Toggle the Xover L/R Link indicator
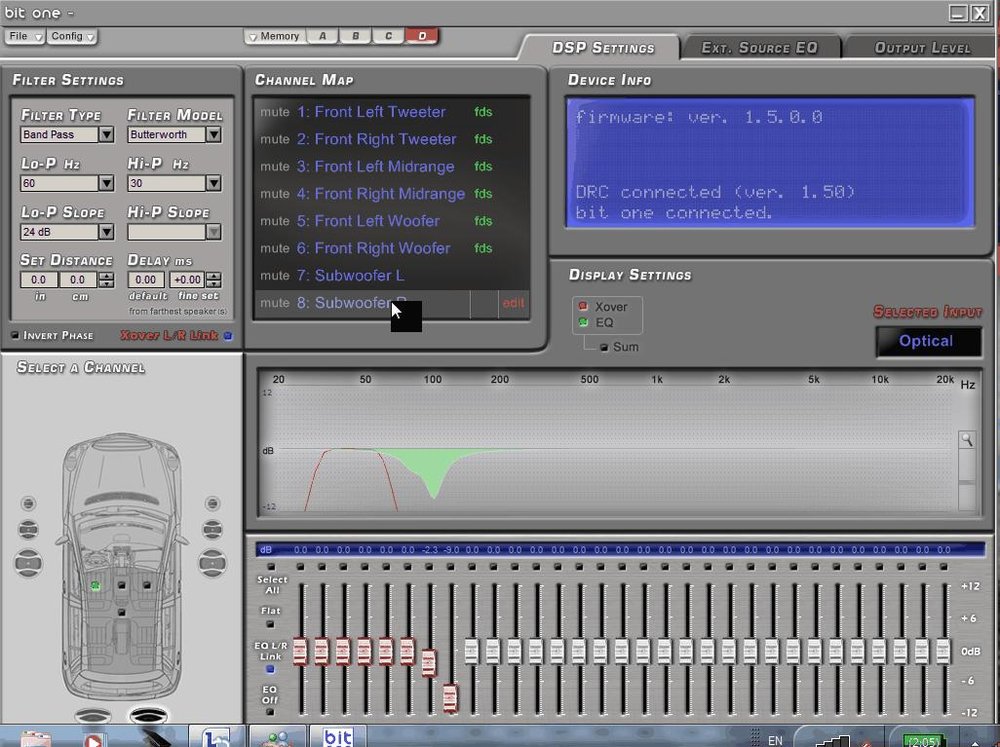 [x=228, y=336]
